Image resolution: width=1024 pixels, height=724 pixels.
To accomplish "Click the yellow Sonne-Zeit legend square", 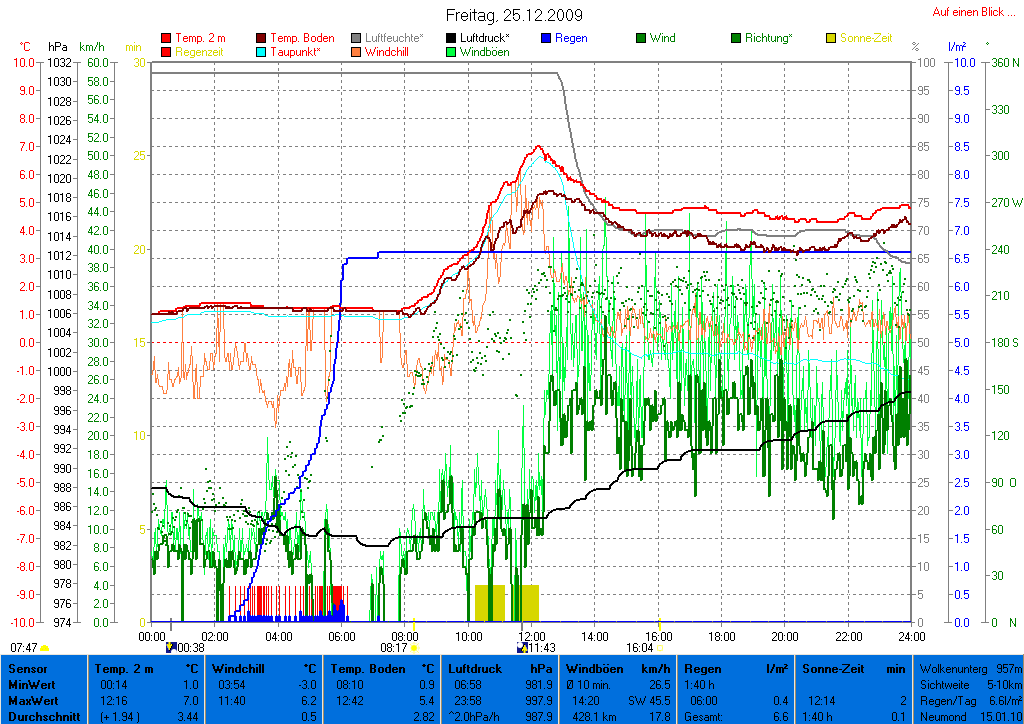I will click(x=831, y=38).
